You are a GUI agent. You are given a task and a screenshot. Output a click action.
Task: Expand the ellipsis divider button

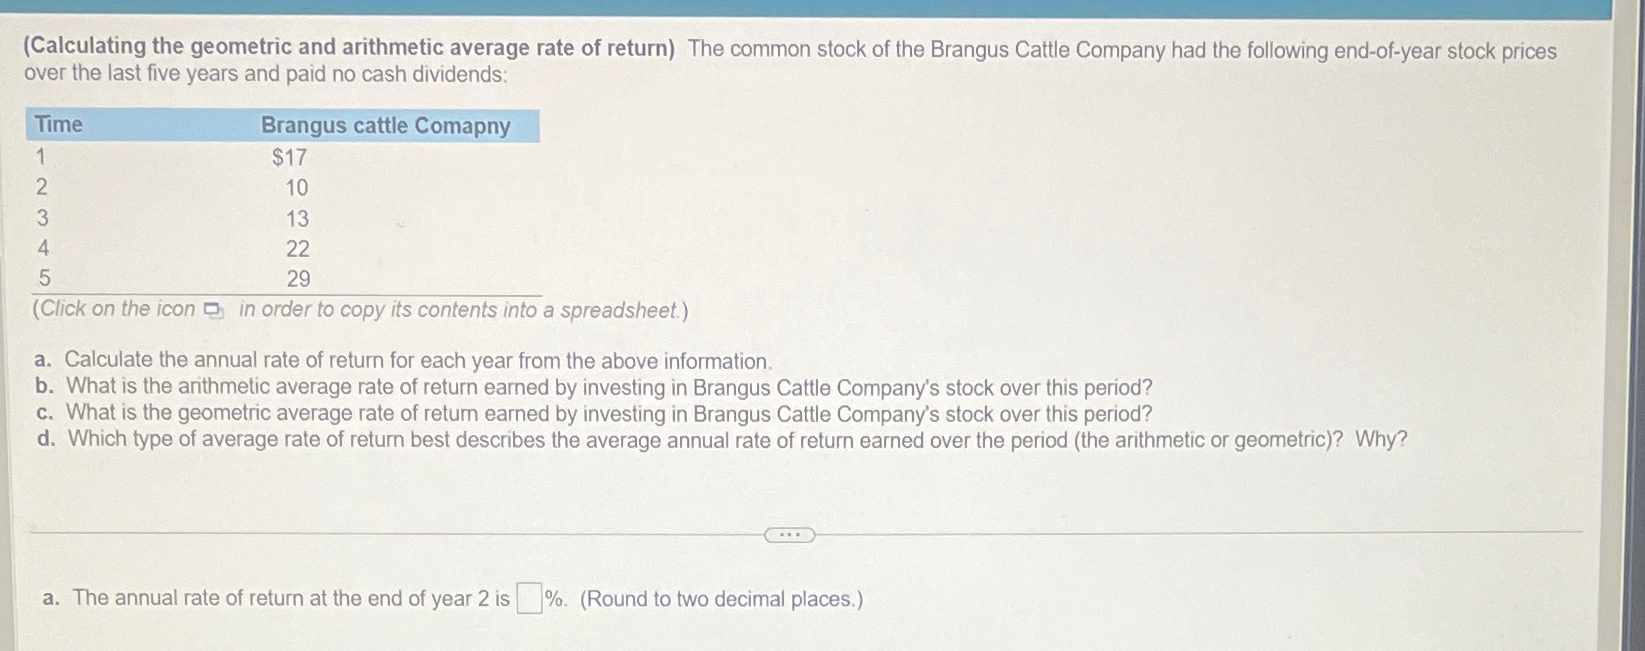[789, 535]
